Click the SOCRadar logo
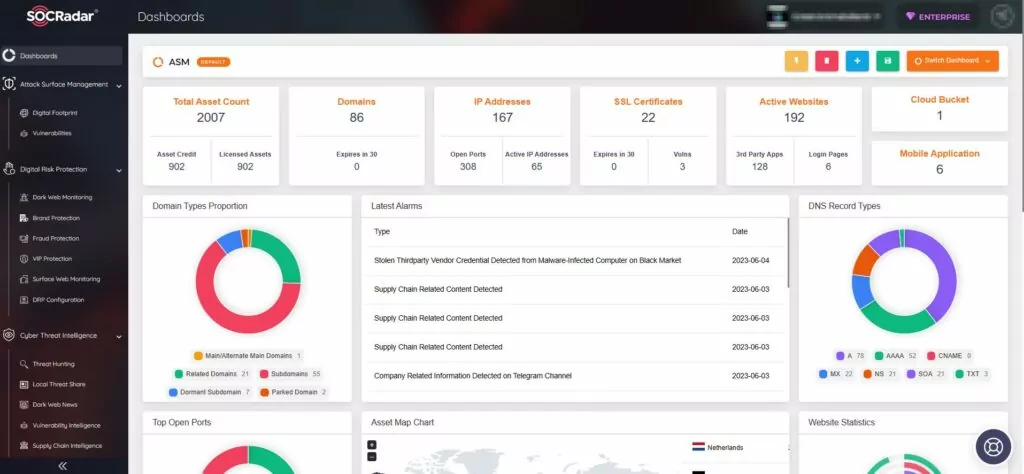This screenshot has height=474, width=1024. tap(63, 16)
